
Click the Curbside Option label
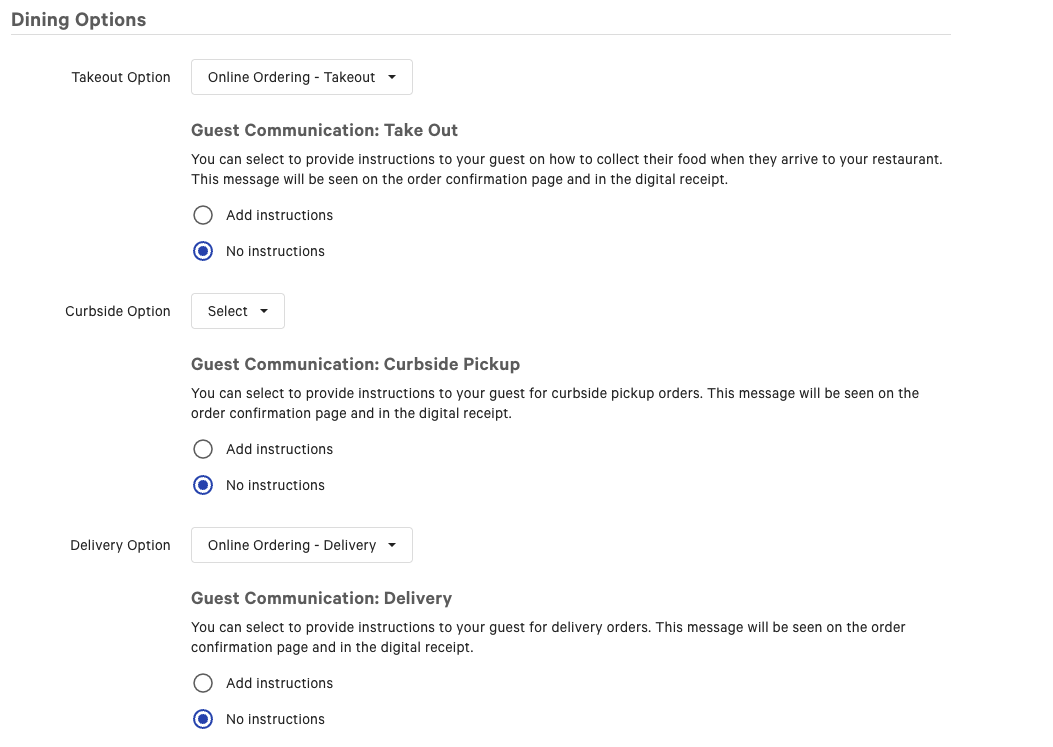[117, 311]
